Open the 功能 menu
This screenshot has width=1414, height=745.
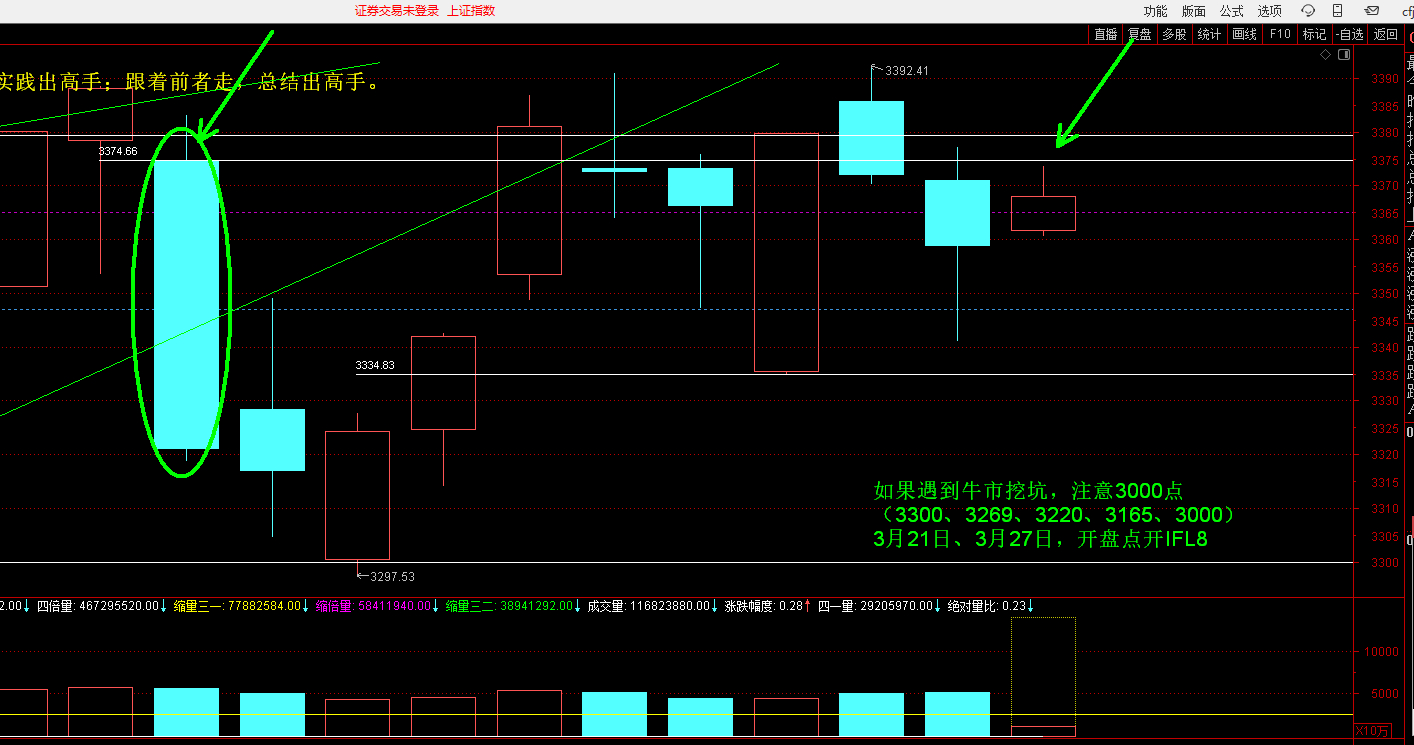coord(1155,11)
